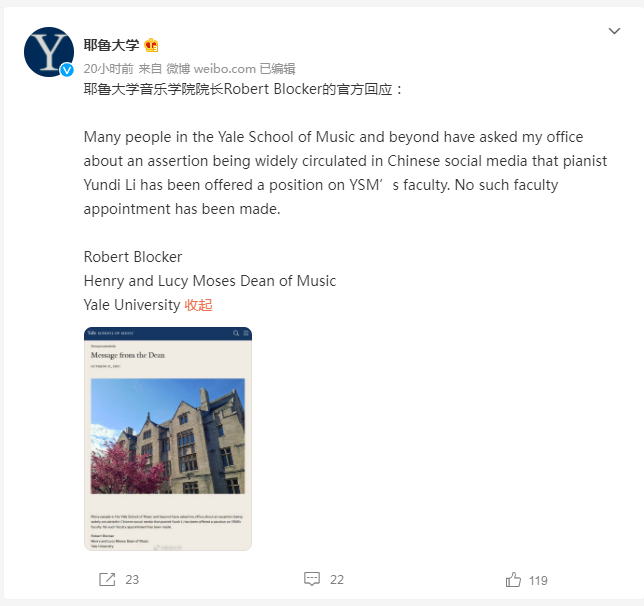Screen dimensions: 644x606
Task: Click the repost count 23
Action: coord(132,580)
